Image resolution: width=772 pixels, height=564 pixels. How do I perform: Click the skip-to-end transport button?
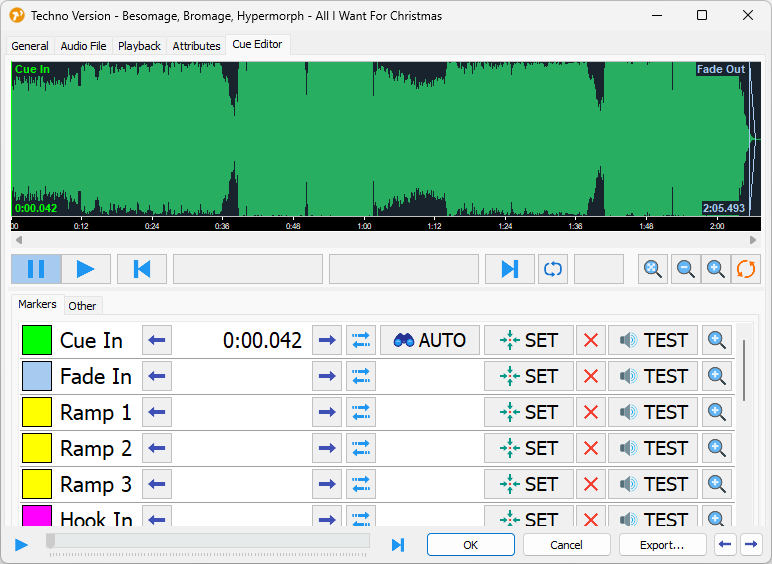coord(510,269)
